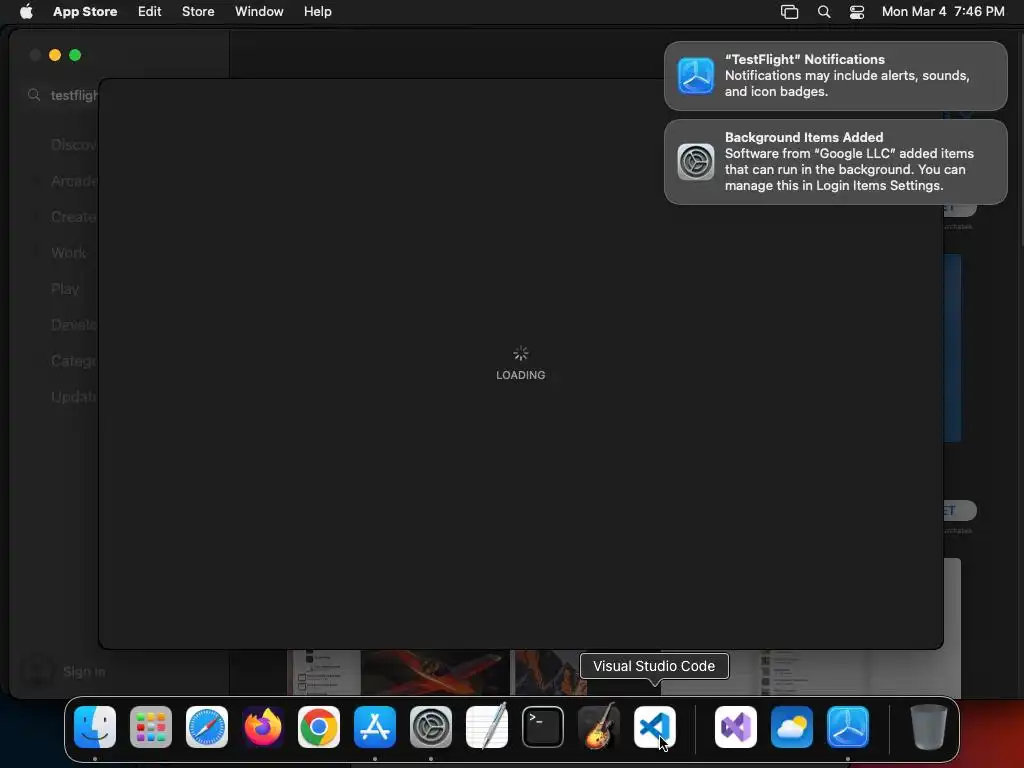Screen dimensions: 1024x768
Task: Open Spotlight search in the menu bar
Action: click(824, 12)
